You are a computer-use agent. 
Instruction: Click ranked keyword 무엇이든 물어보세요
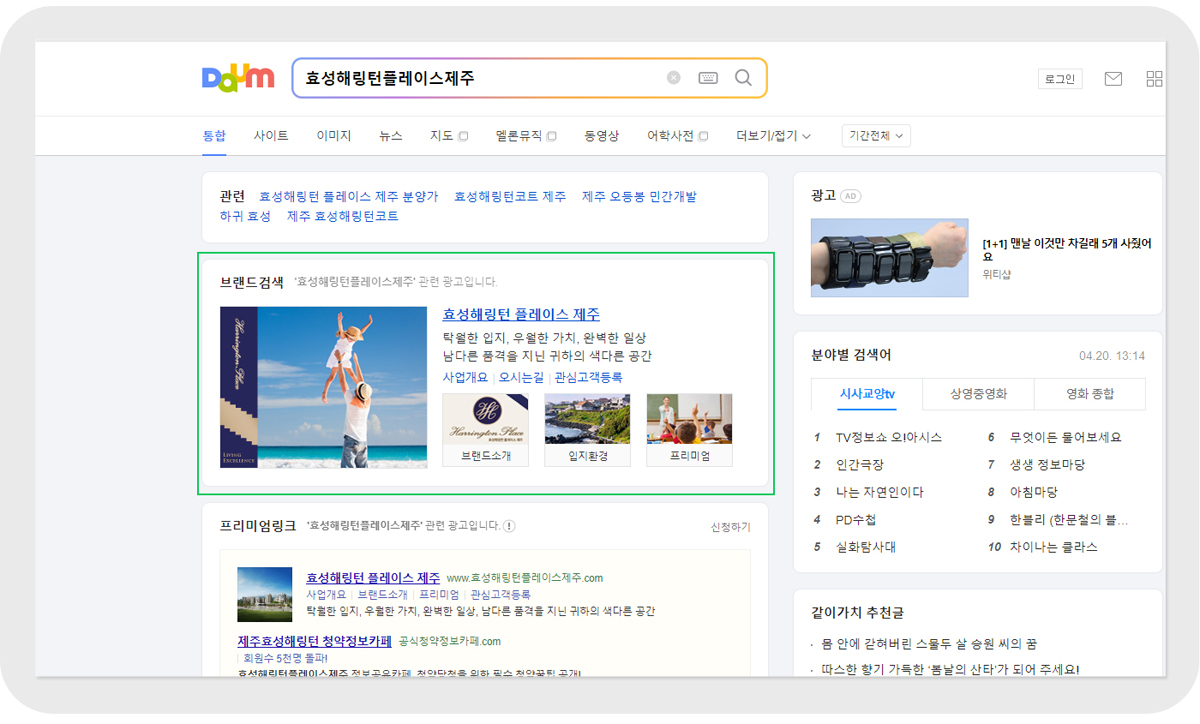click(1066, 438)
